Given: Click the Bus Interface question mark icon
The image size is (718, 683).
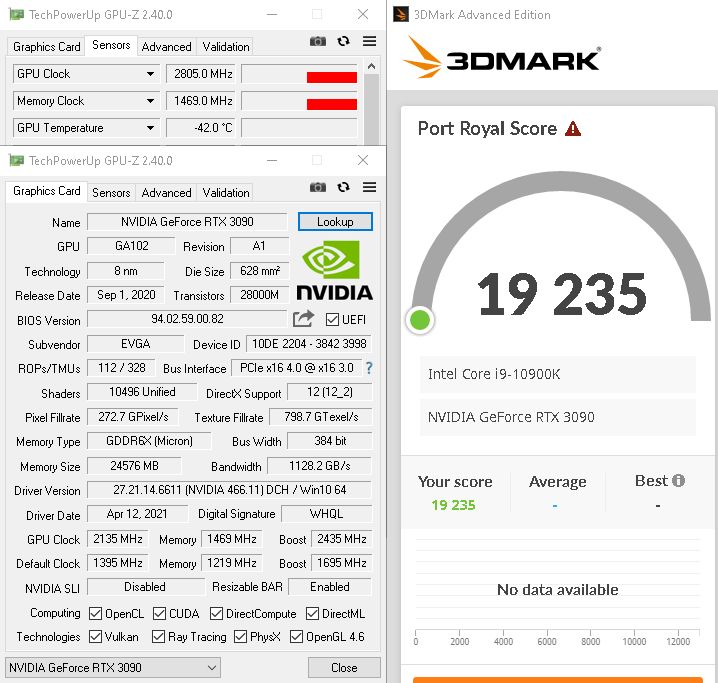Looking at the screenshot, I should 369,368.
